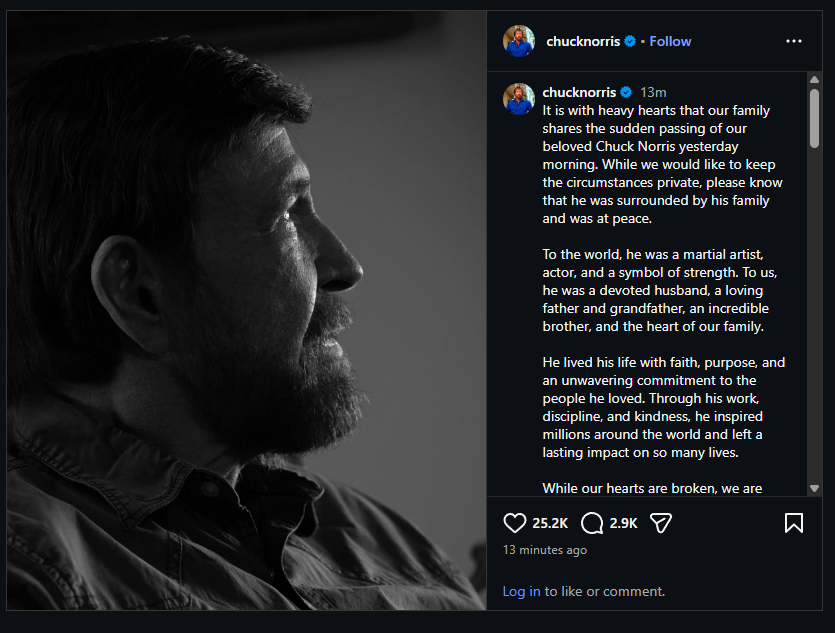Like the post with the heart icon
This screenshot has height=633, width=835.
point(515,523)
